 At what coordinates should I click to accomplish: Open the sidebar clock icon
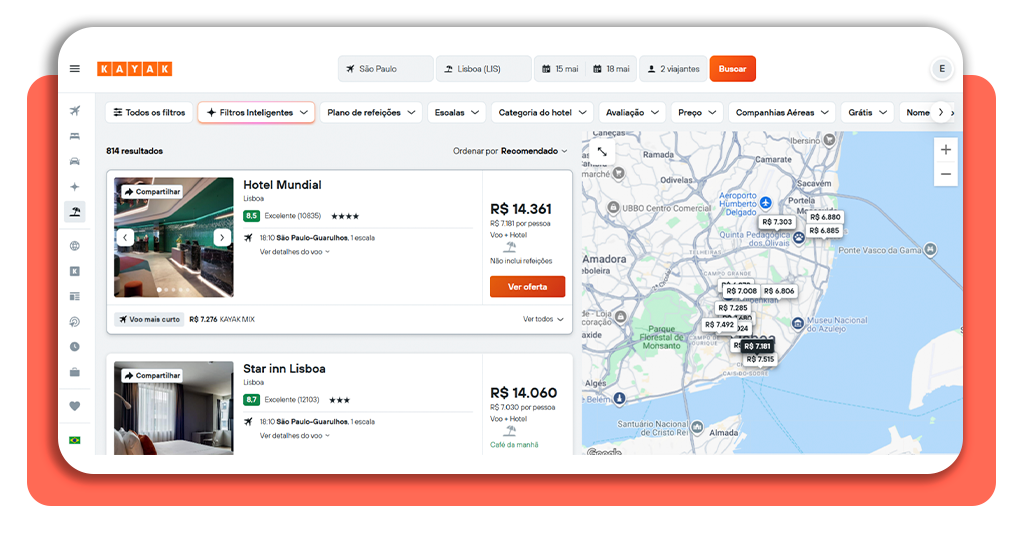(x=75, y=347)
